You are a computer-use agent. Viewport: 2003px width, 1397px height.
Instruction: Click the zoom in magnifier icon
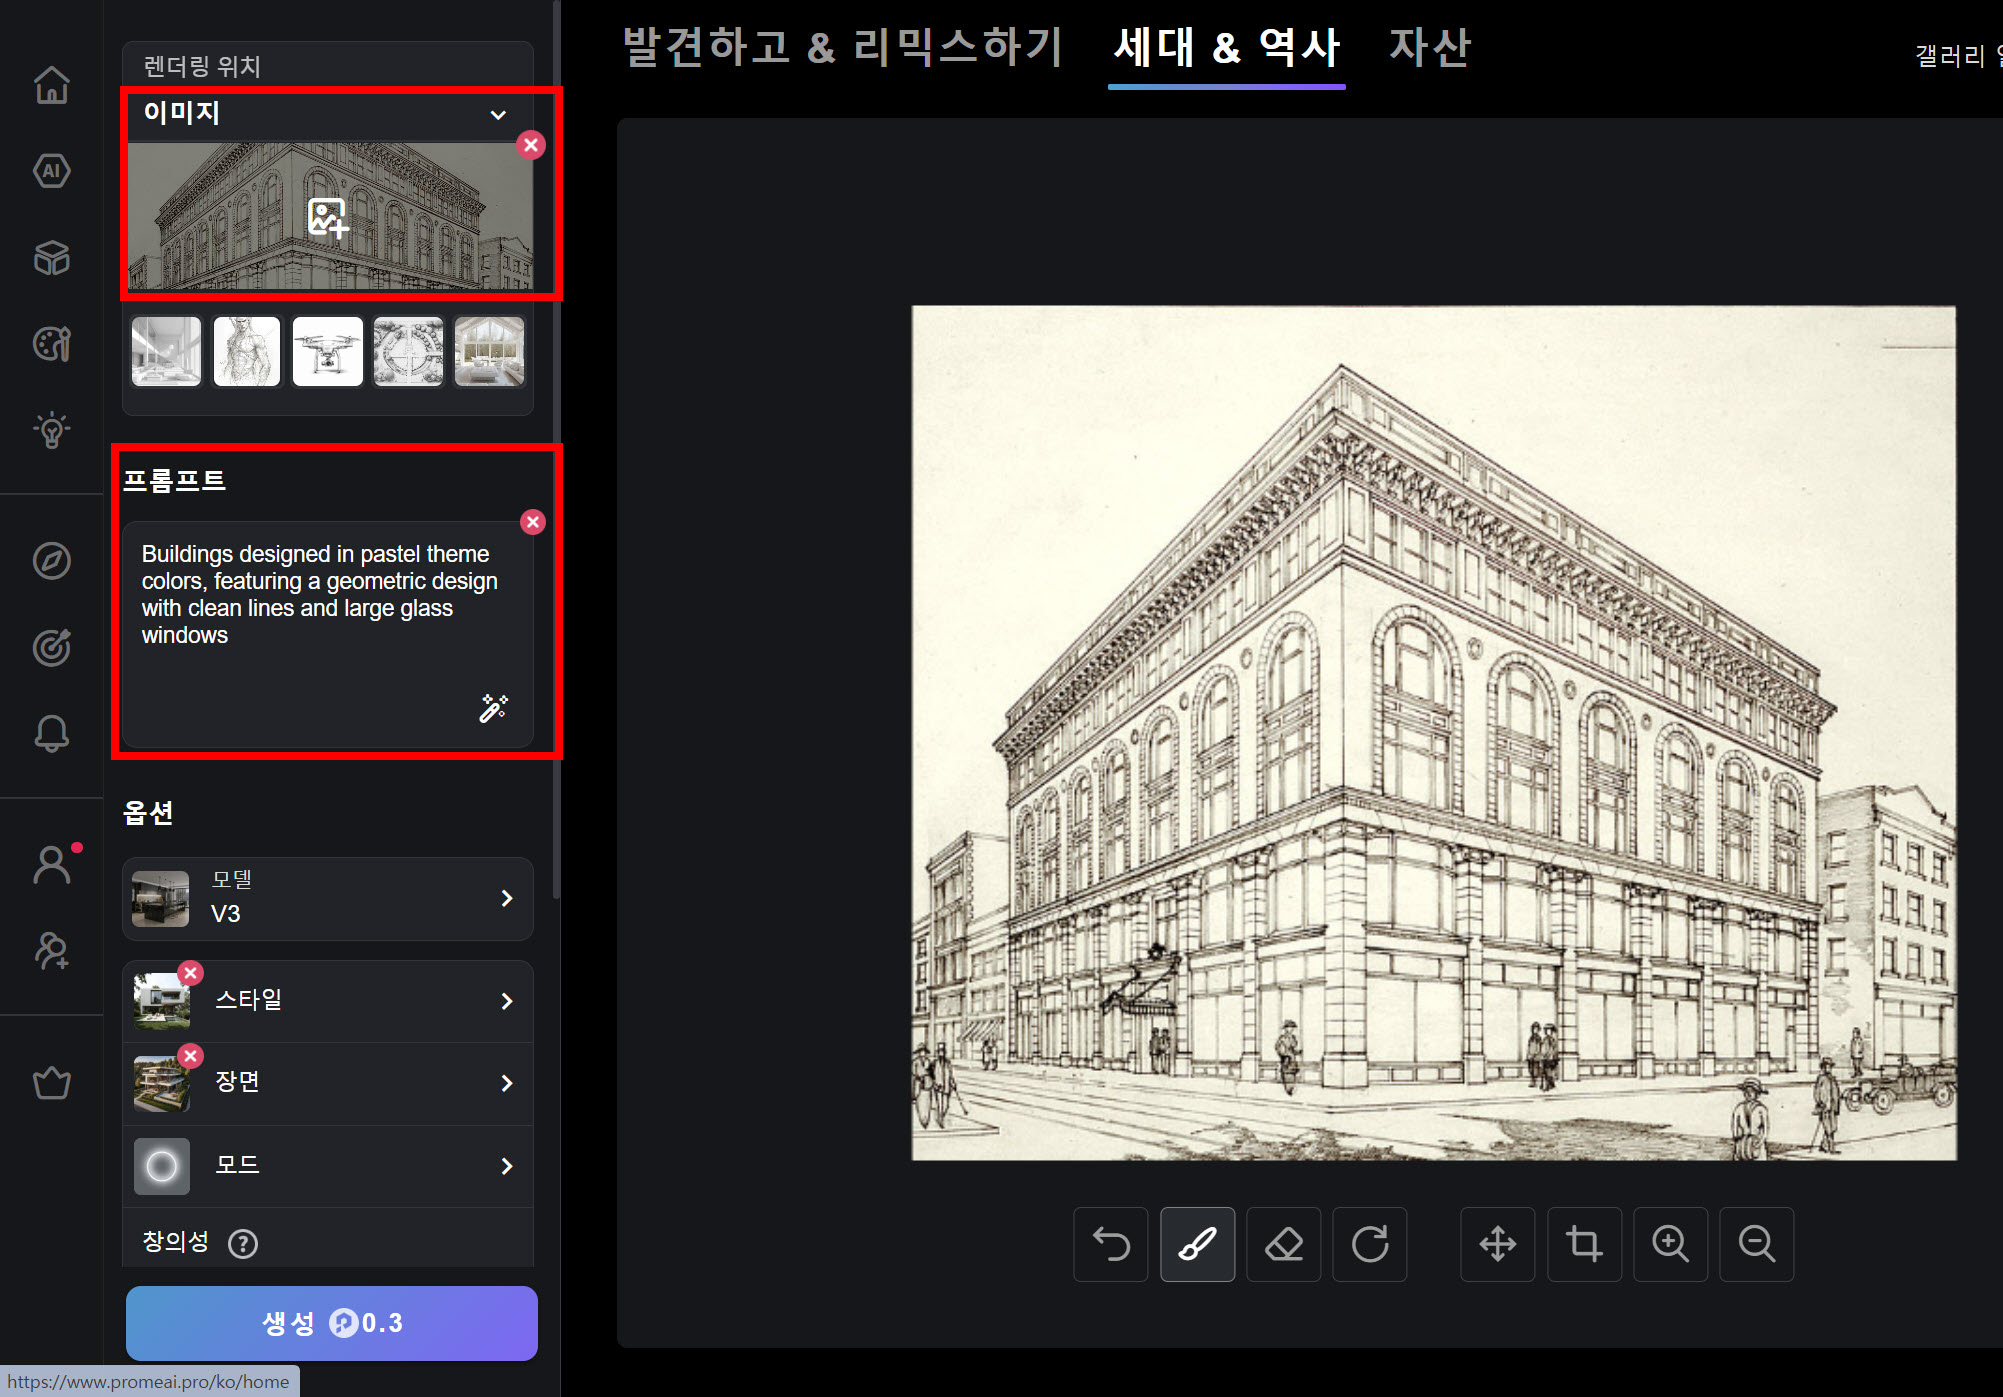tap(1670, 1244)
